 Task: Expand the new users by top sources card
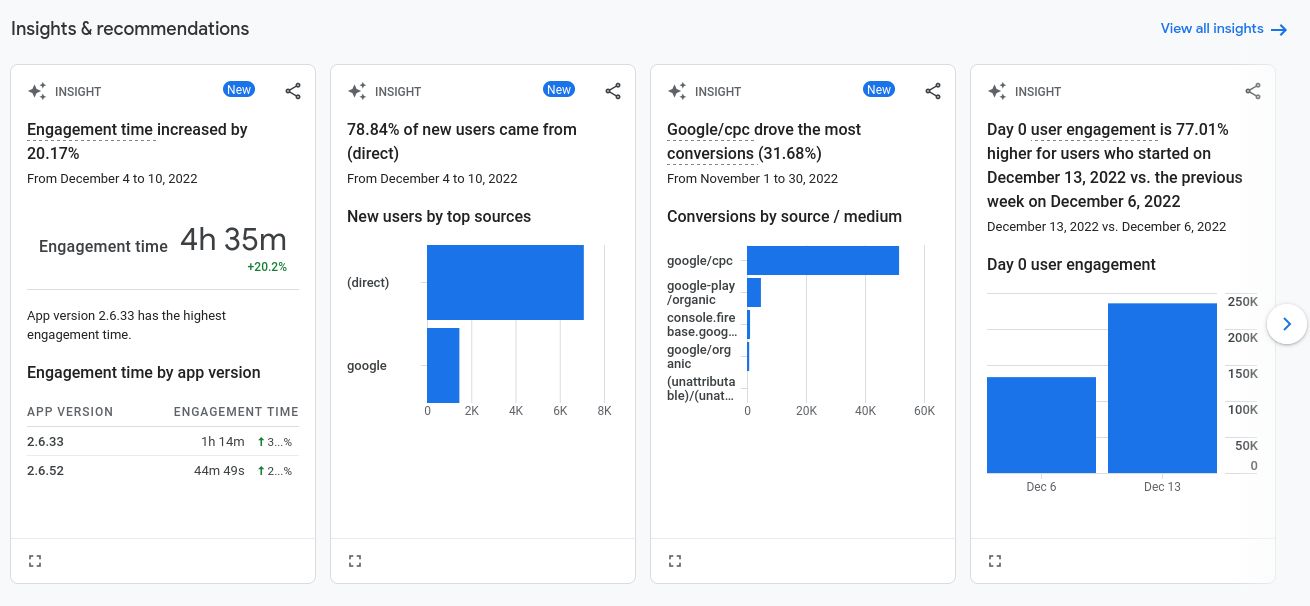[x=355, y=561]
